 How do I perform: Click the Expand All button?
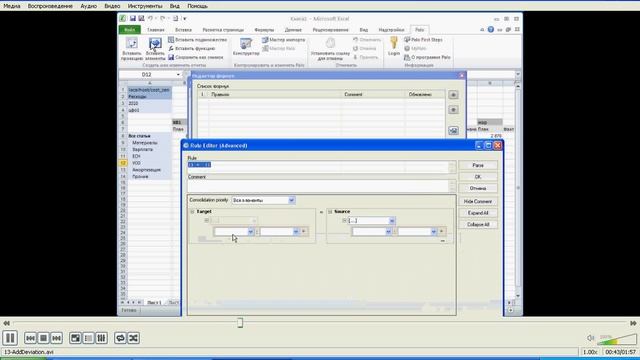478,213
